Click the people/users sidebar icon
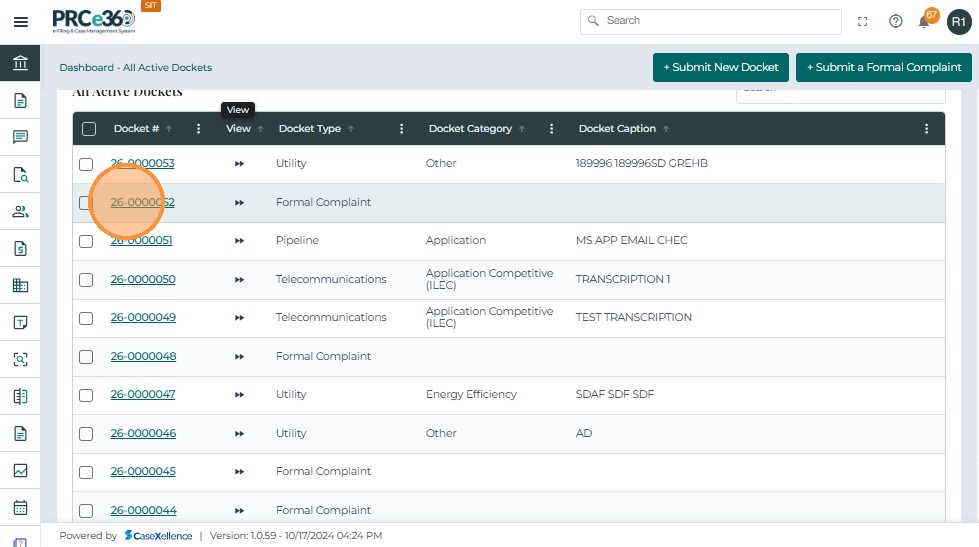 click(x=20, y=212)
